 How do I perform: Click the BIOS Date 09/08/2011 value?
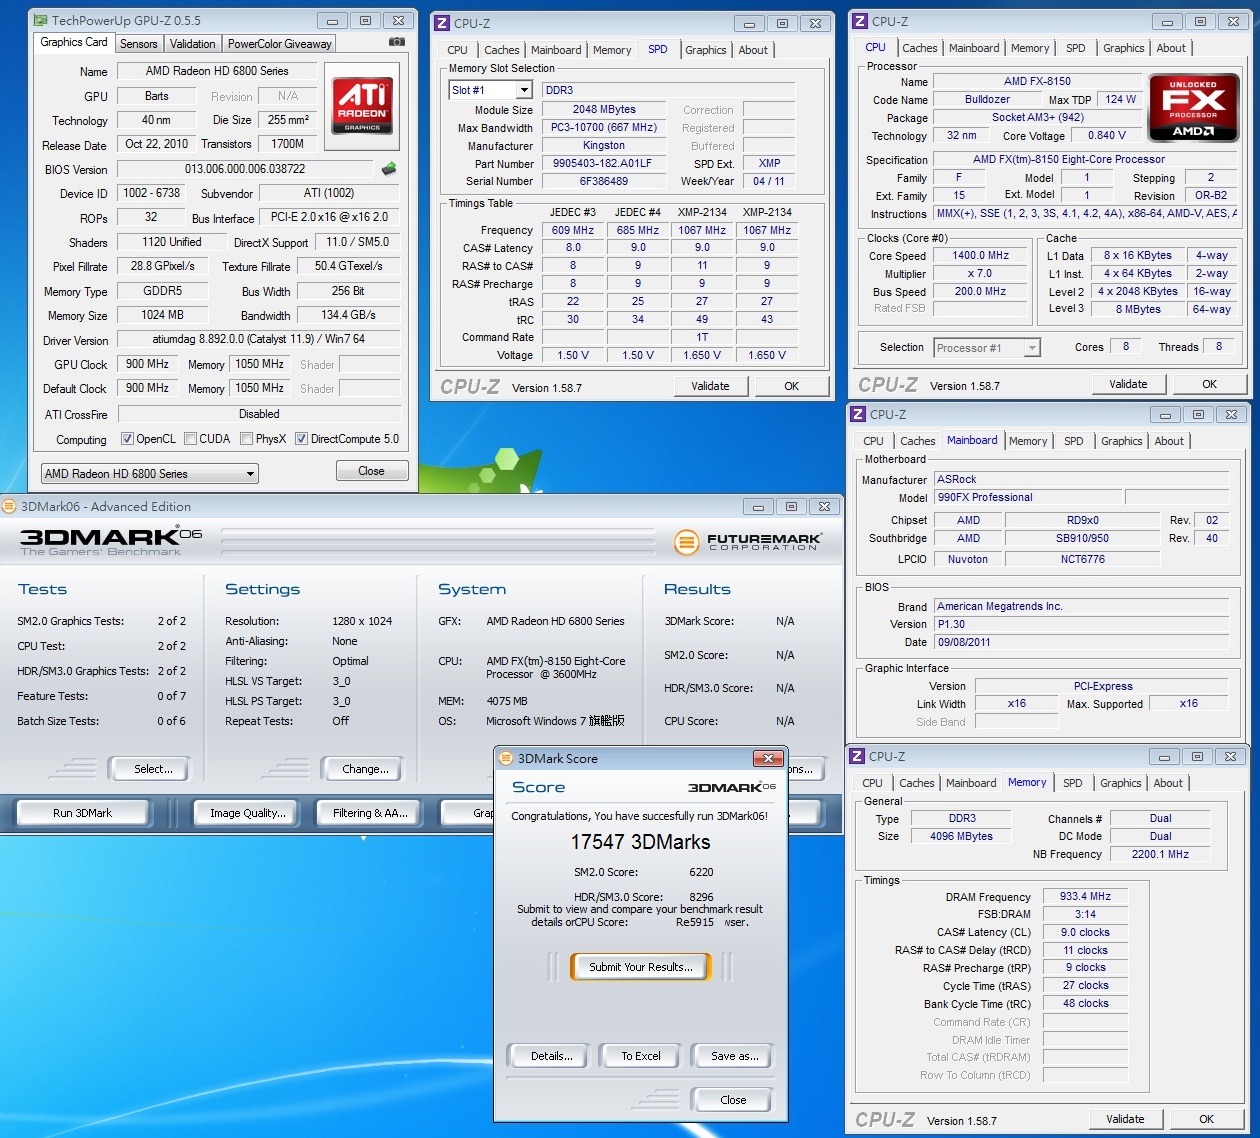[1082, 642]
